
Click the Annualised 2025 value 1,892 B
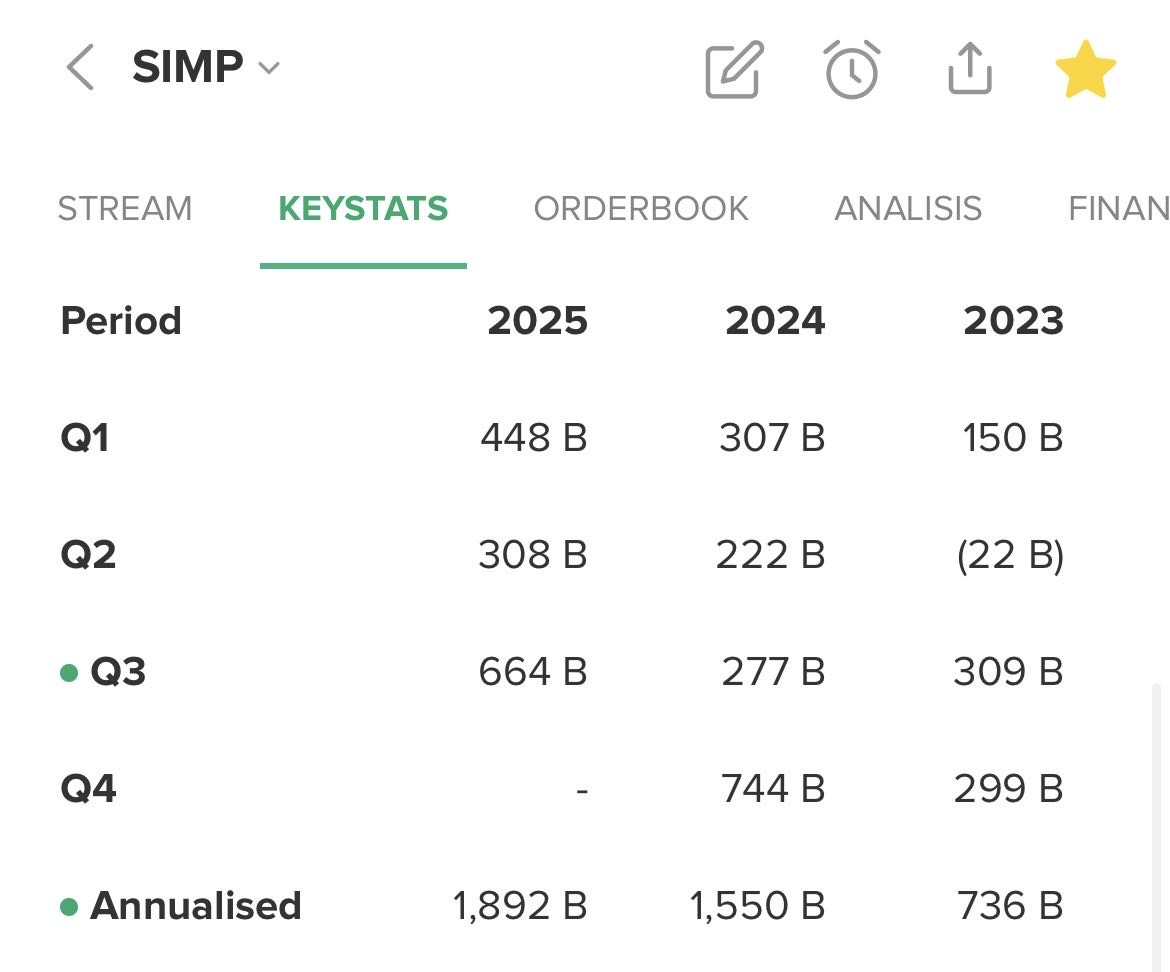(519, 906)
